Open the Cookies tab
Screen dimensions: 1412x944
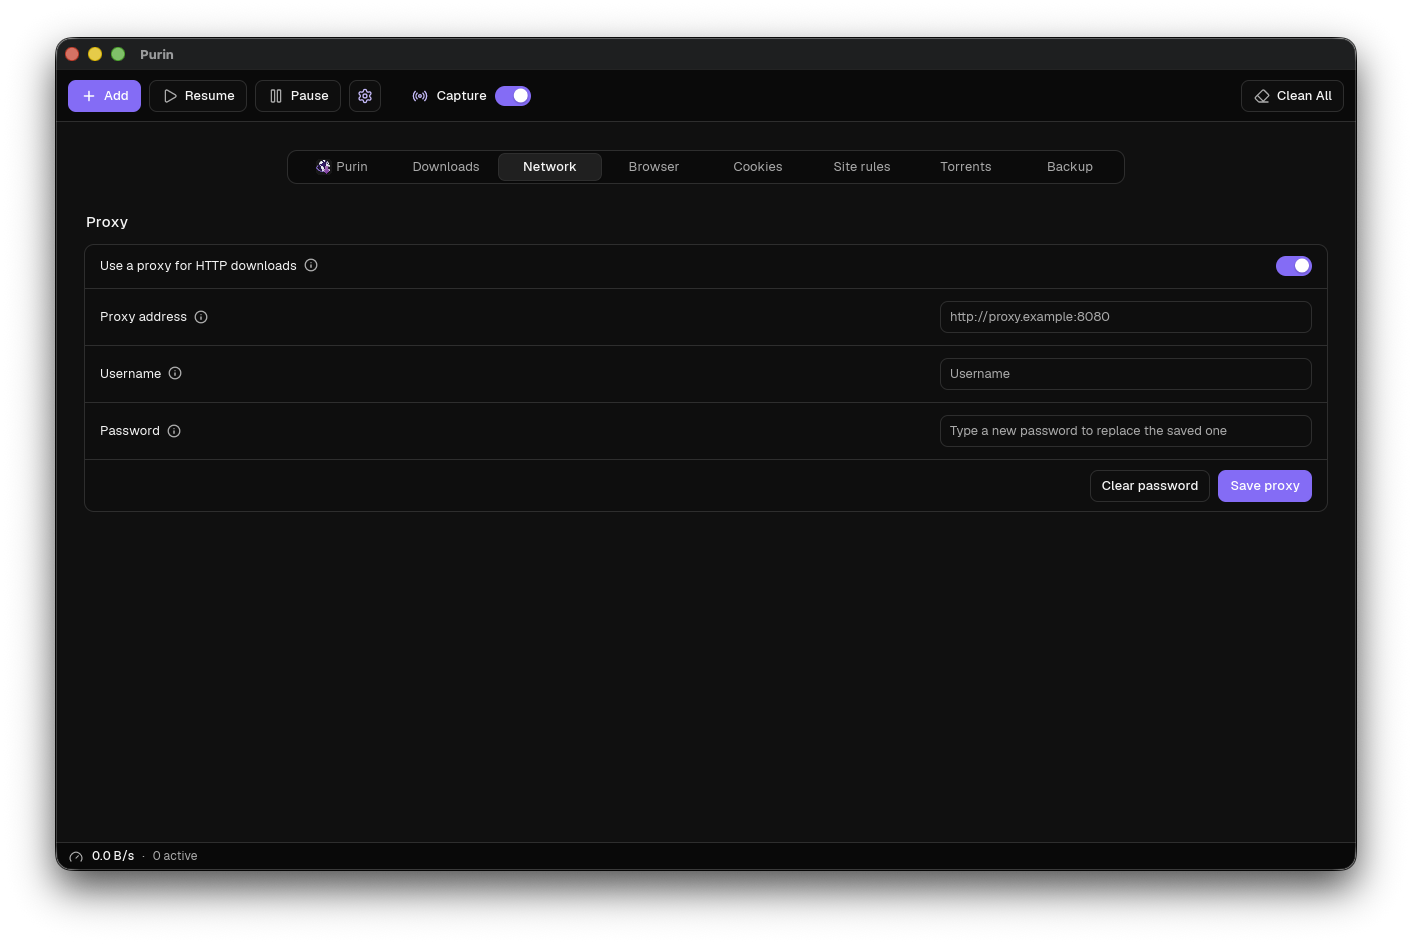[758, 167]
